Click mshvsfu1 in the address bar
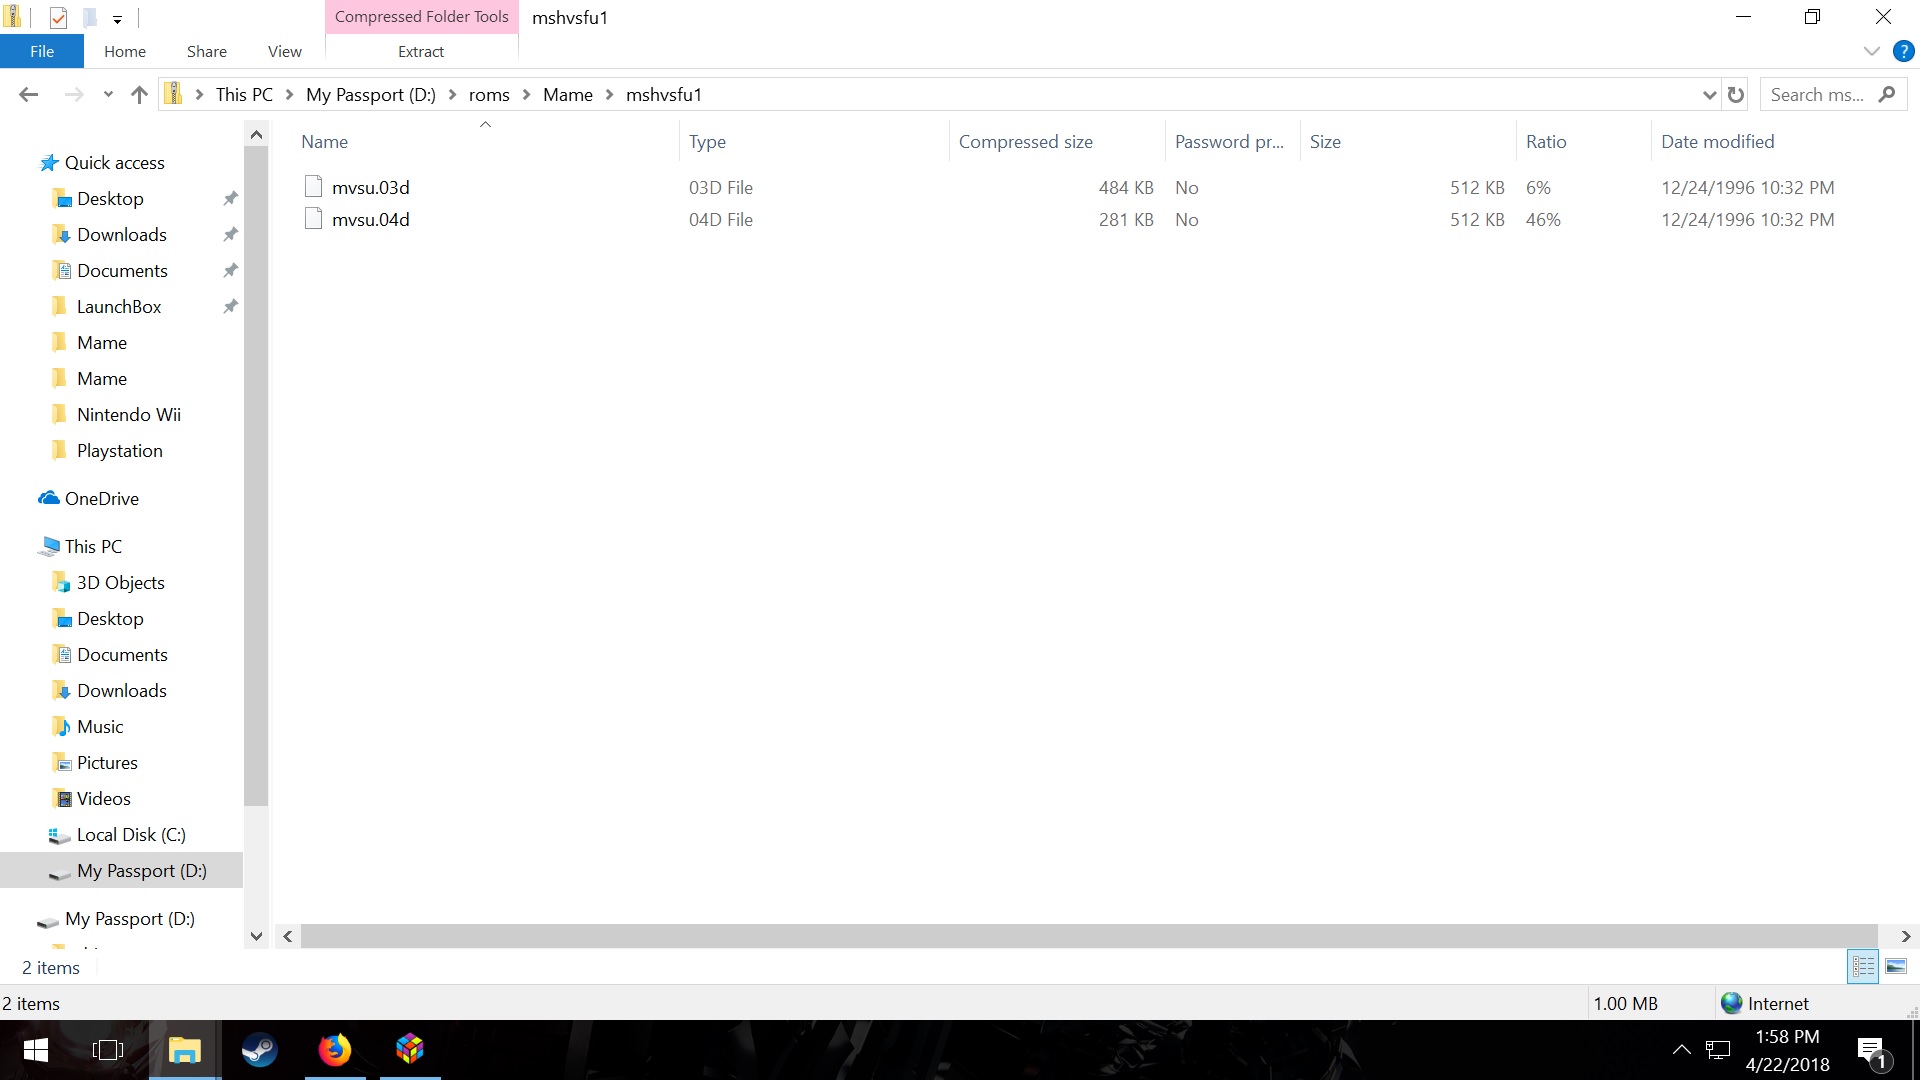Screen dimensions: 1920x1080 pyautogui.click(x=664, y=94)
